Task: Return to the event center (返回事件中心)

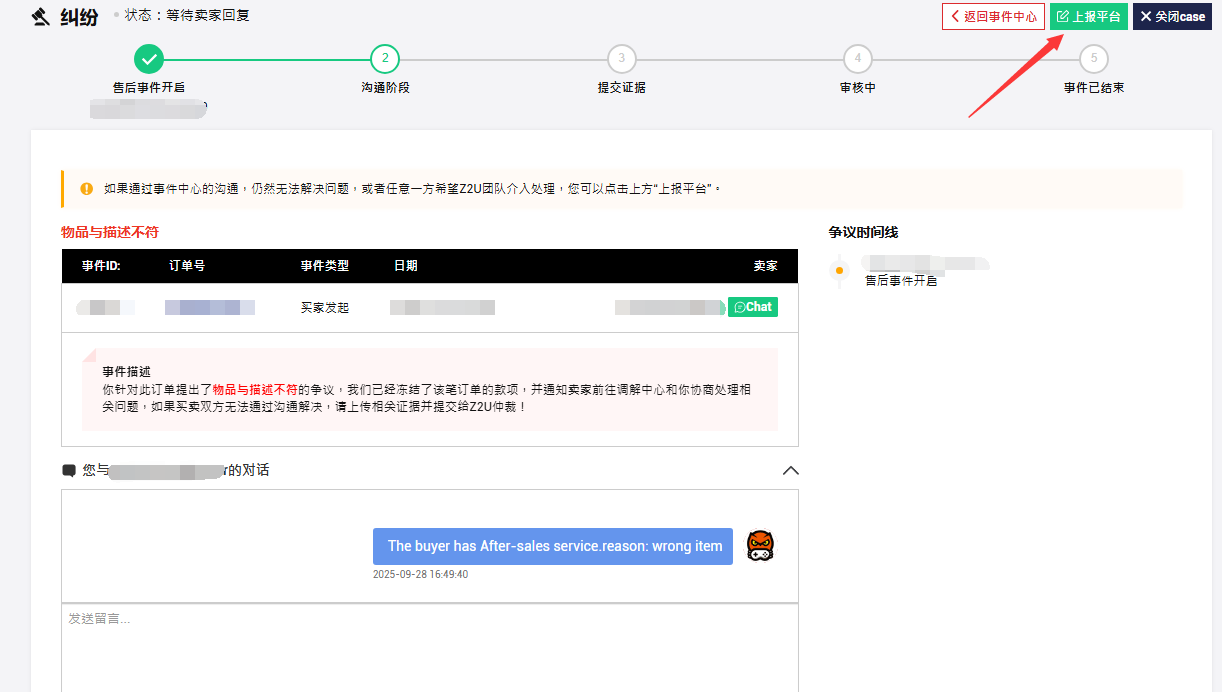Action: [x=993, y=17]
